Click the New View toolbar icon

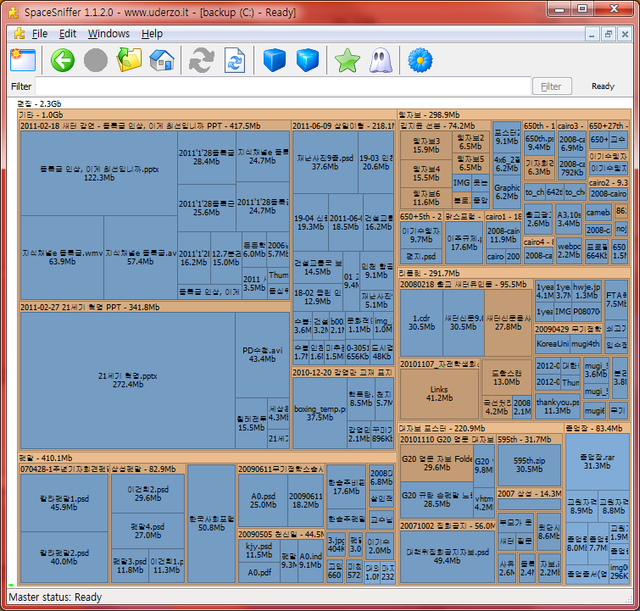click(x=23, y=60)
